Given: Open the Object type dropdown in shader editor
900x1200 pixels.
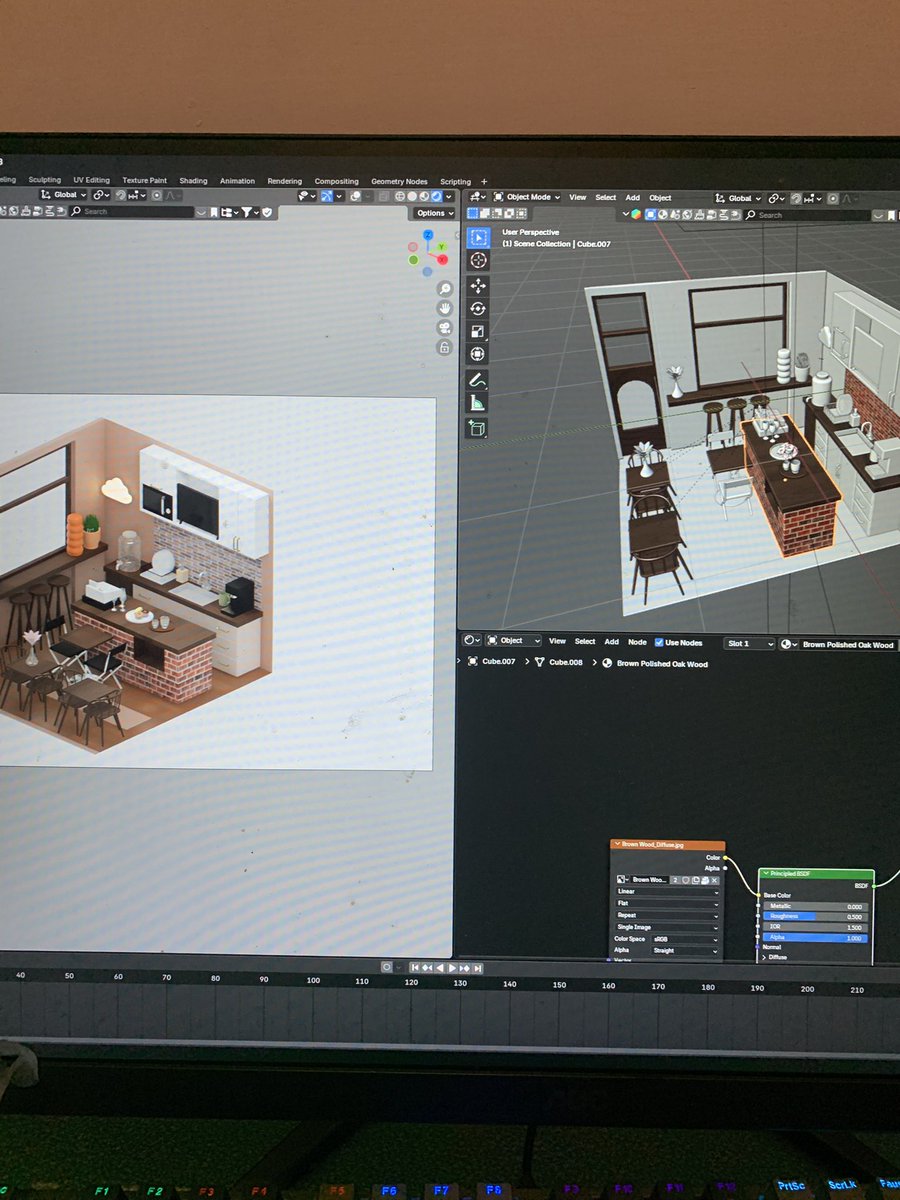Looking at the screenshot, I should (511, 641).
